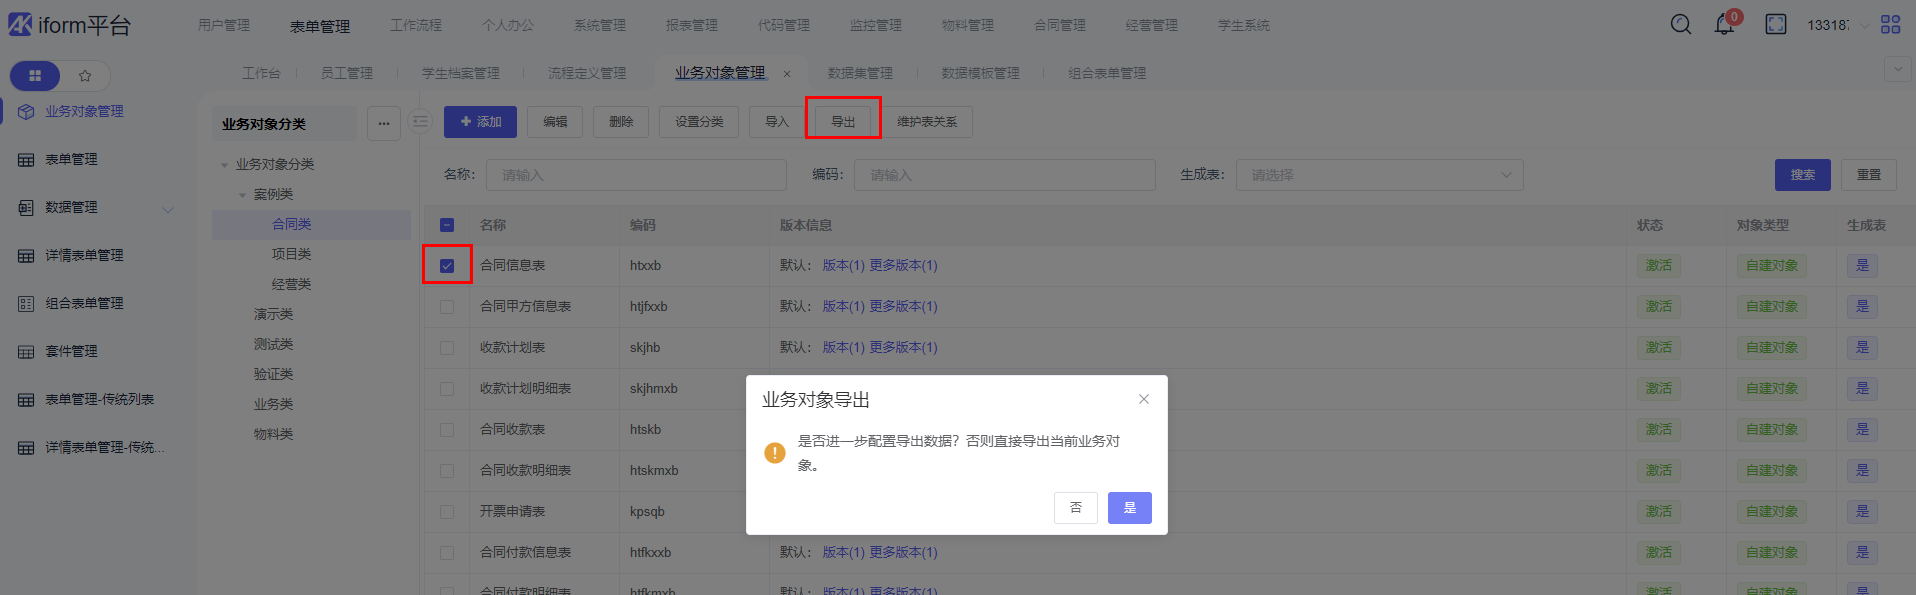Click the star favorites icon in sidebar
Image resolution: width=1916 pixels, height=595 pixels.
click(x=85, y=76)
